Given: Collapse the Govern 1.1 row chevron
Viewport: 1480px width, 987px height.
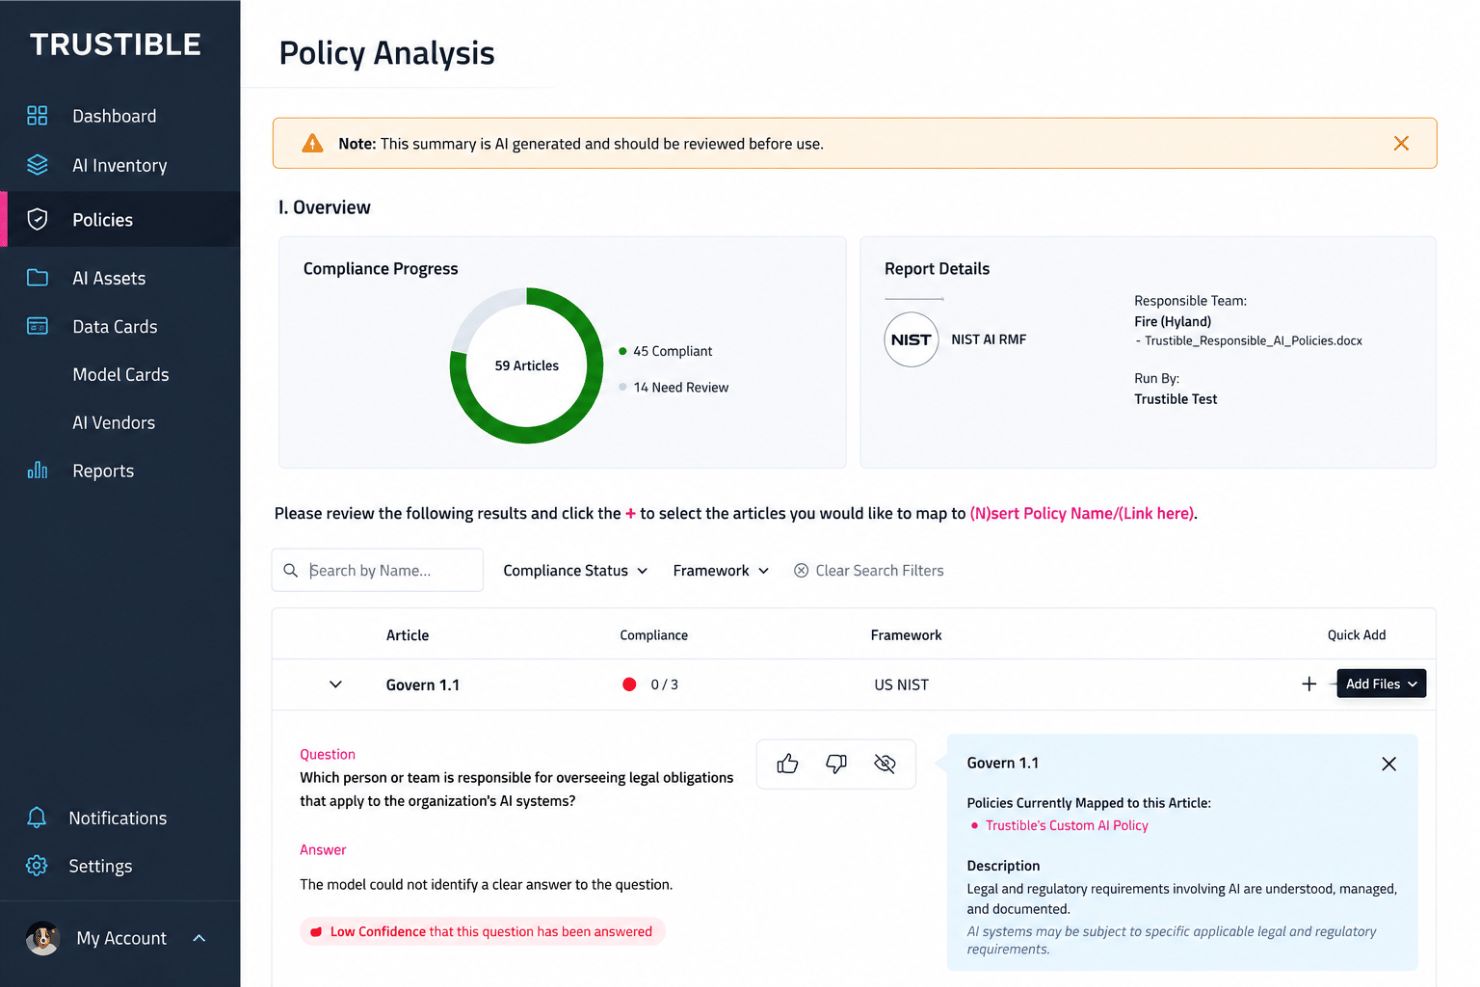Looking at the screenshot, I should tap(336, 684).
